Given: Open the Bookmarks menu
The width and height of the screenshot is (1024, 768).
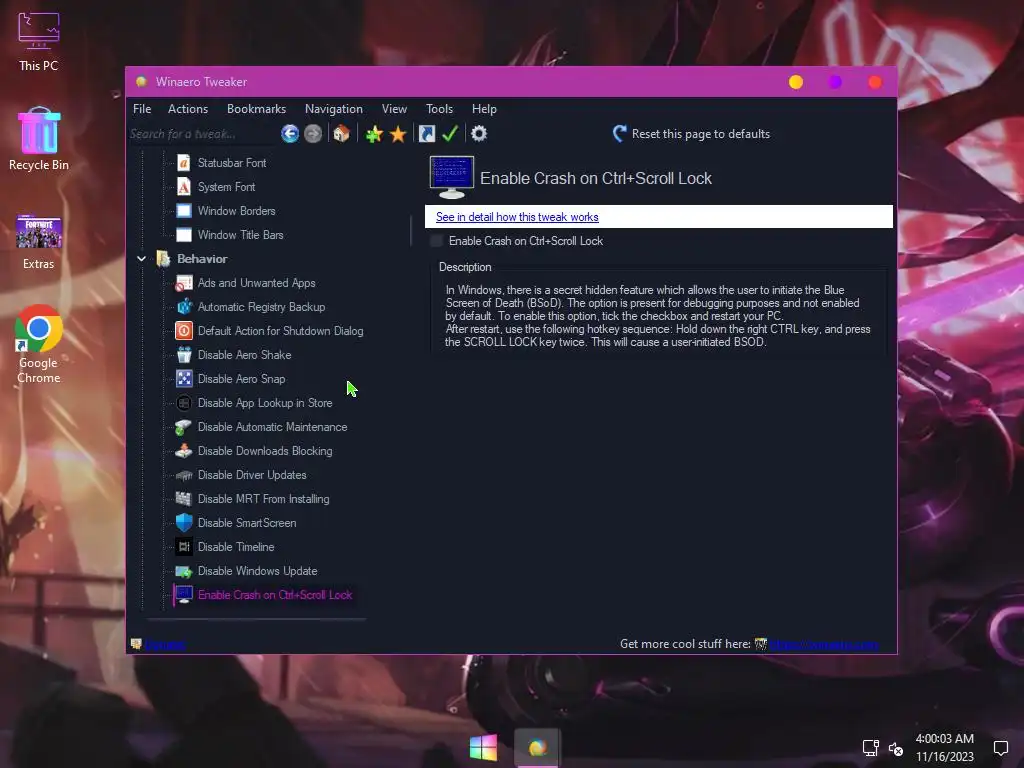Looking at the screenshot, I should tap(257, 109).
